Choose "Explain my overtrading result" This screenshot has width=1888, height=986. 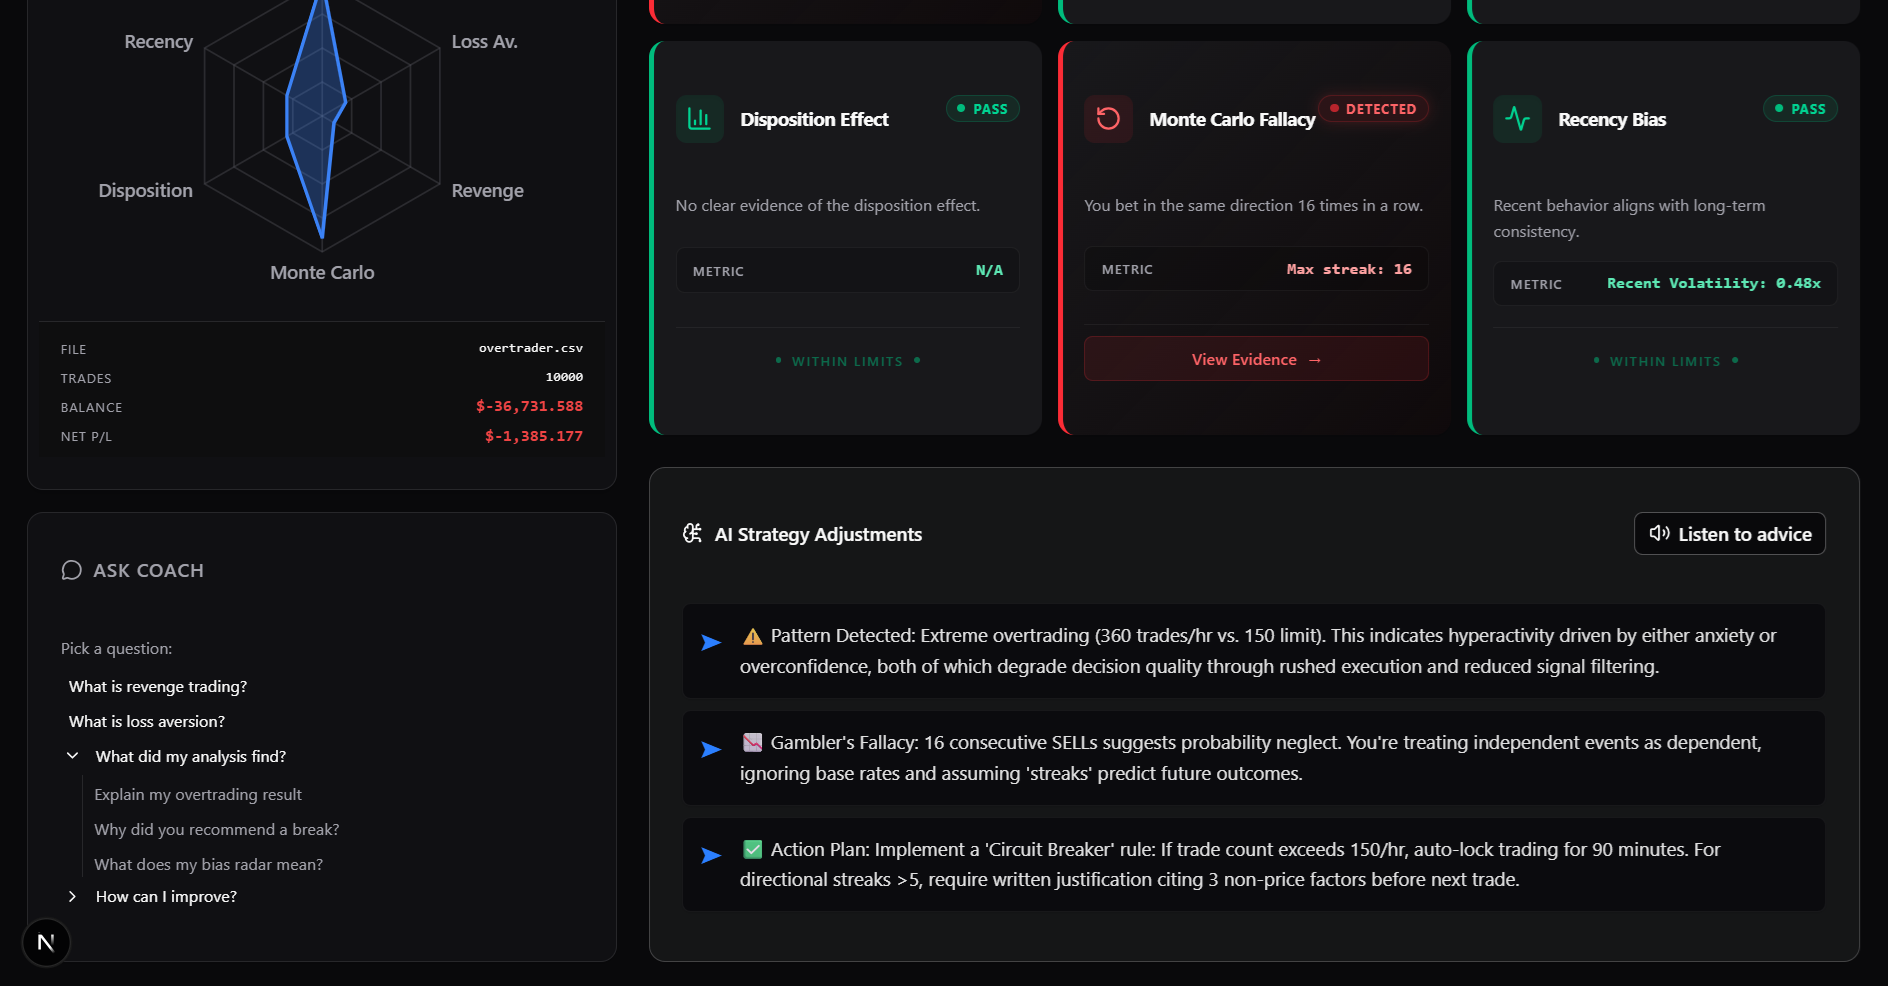click(x=198, y=794)
